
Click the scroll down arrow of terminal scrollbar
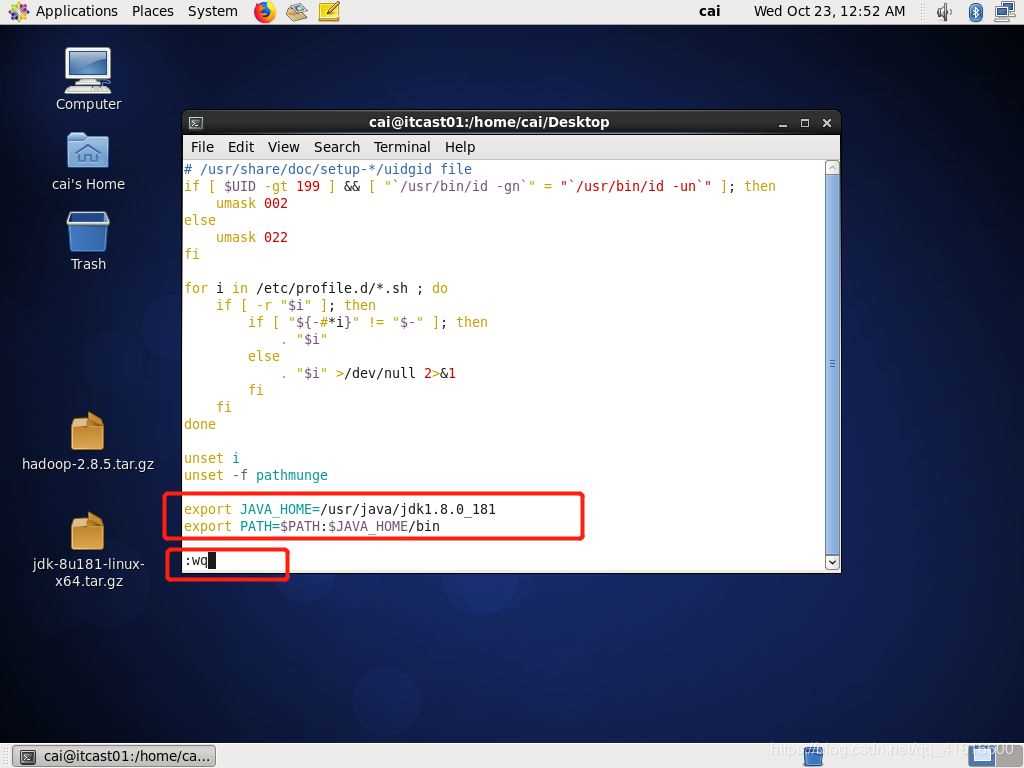coord(832,562)
